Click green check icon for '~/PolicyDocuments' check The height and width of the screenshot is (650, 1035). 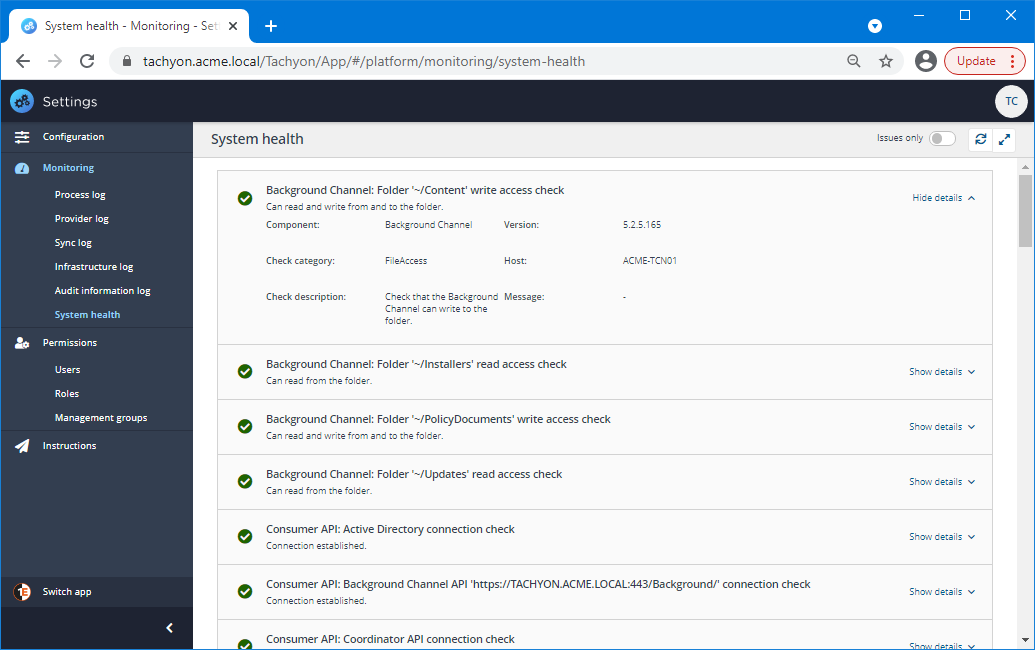(x=245, y=426)
